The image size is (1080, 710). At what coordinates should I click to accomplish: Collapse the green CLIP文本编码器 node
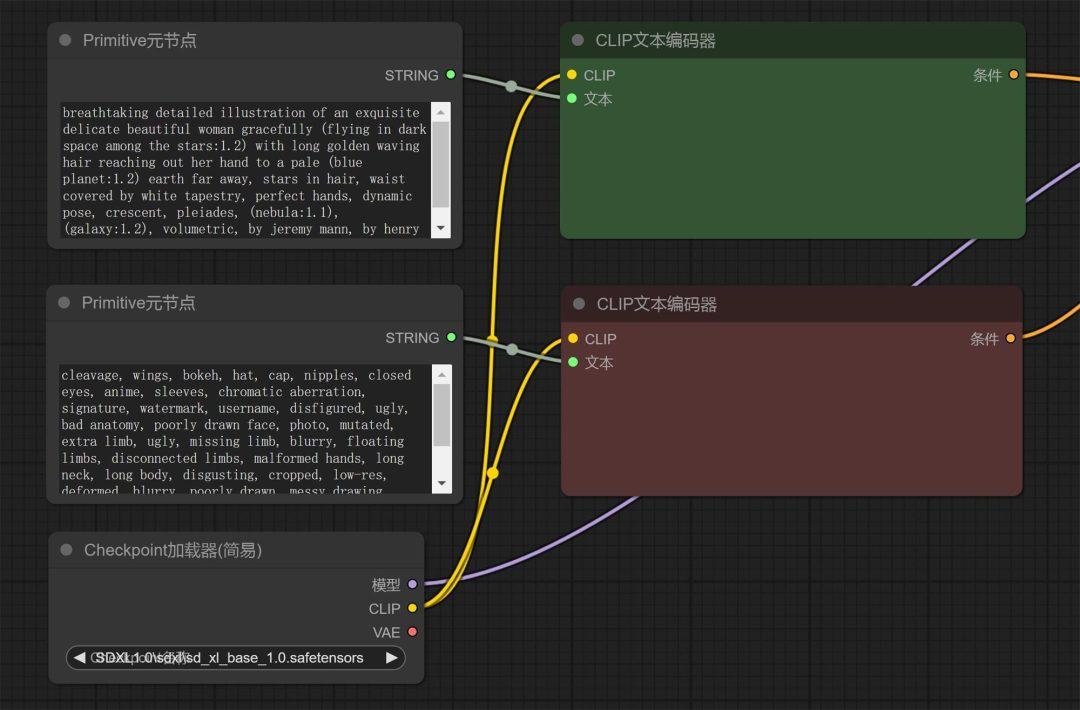point(576,40)
